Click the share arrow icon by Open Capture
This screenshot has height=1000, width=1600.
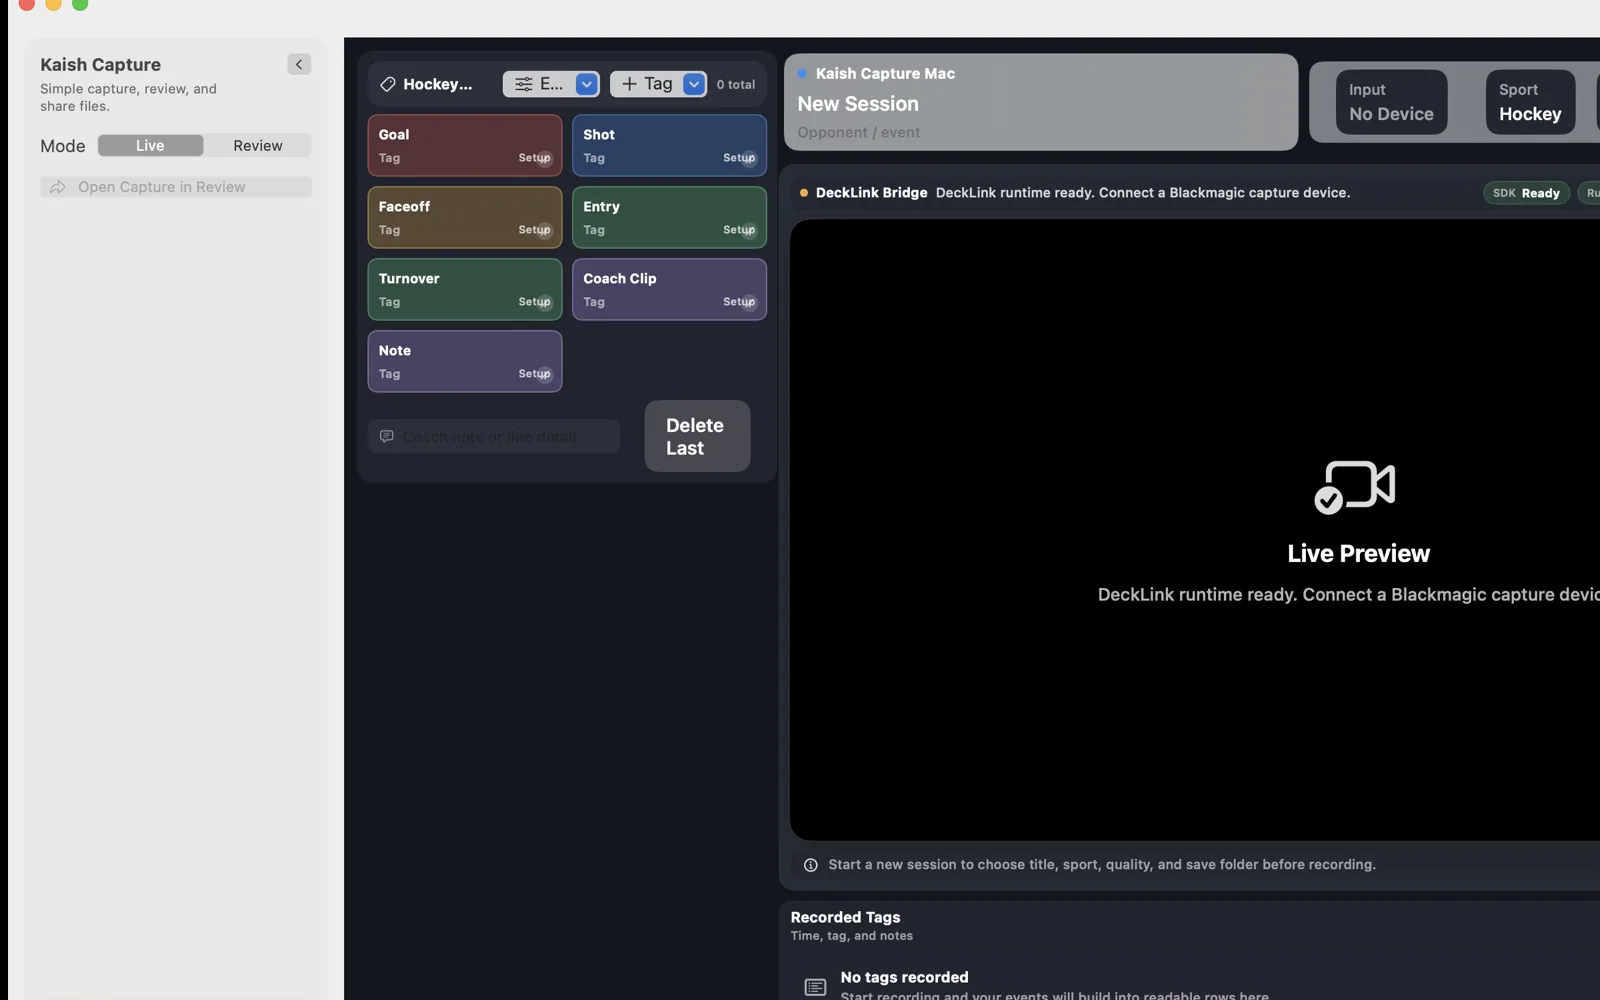tap(58, 187)
